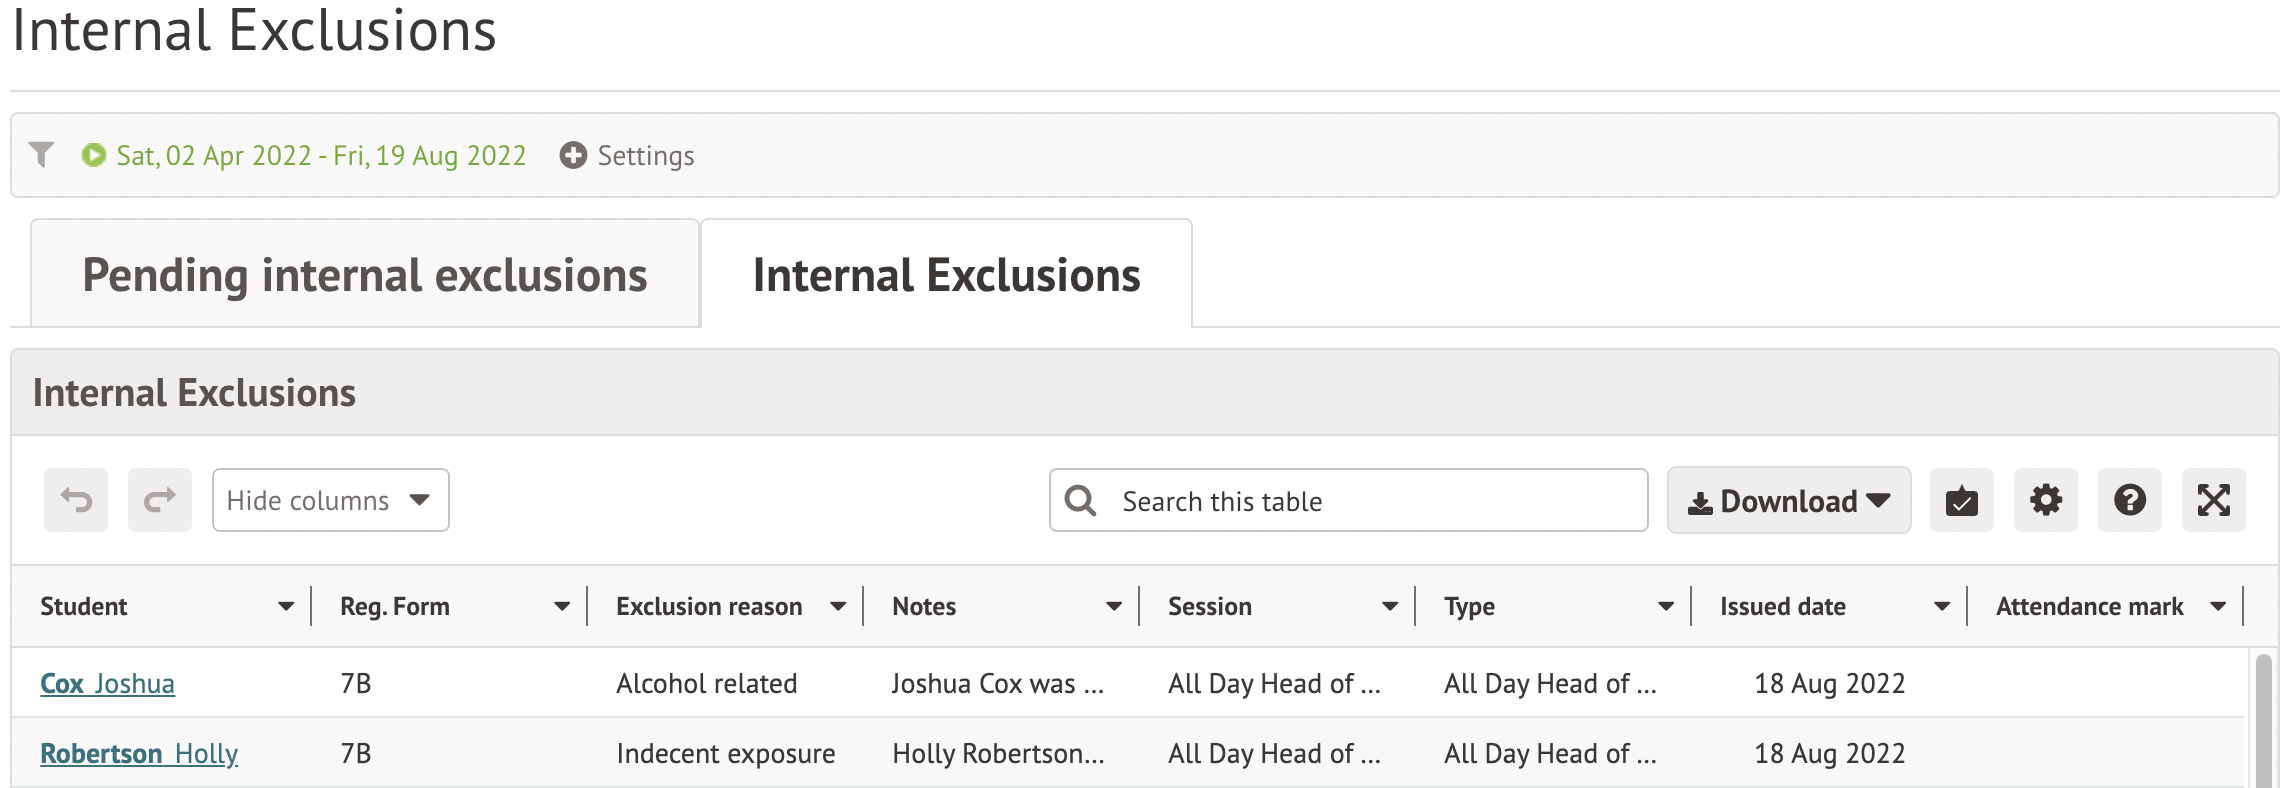Screen dimensions: 2294x788
Task: Open Joshua Cox student profile link
Action: pyautogui.click(x=107, y=684)
